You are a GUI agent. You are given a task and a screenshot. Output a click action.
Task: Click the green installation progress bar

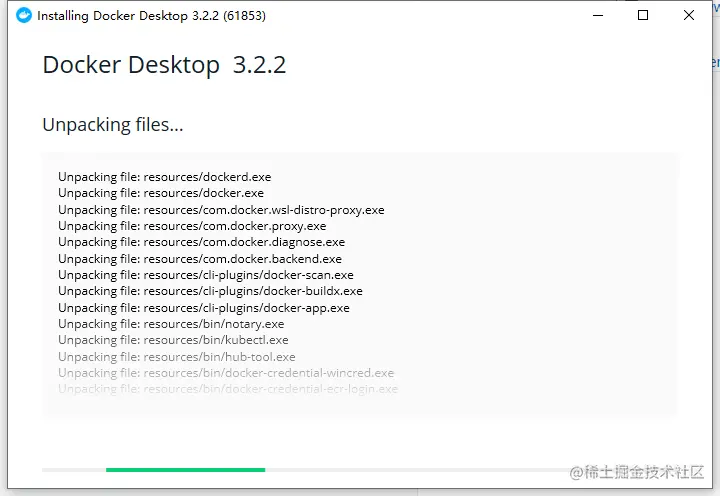coord(186,470)
